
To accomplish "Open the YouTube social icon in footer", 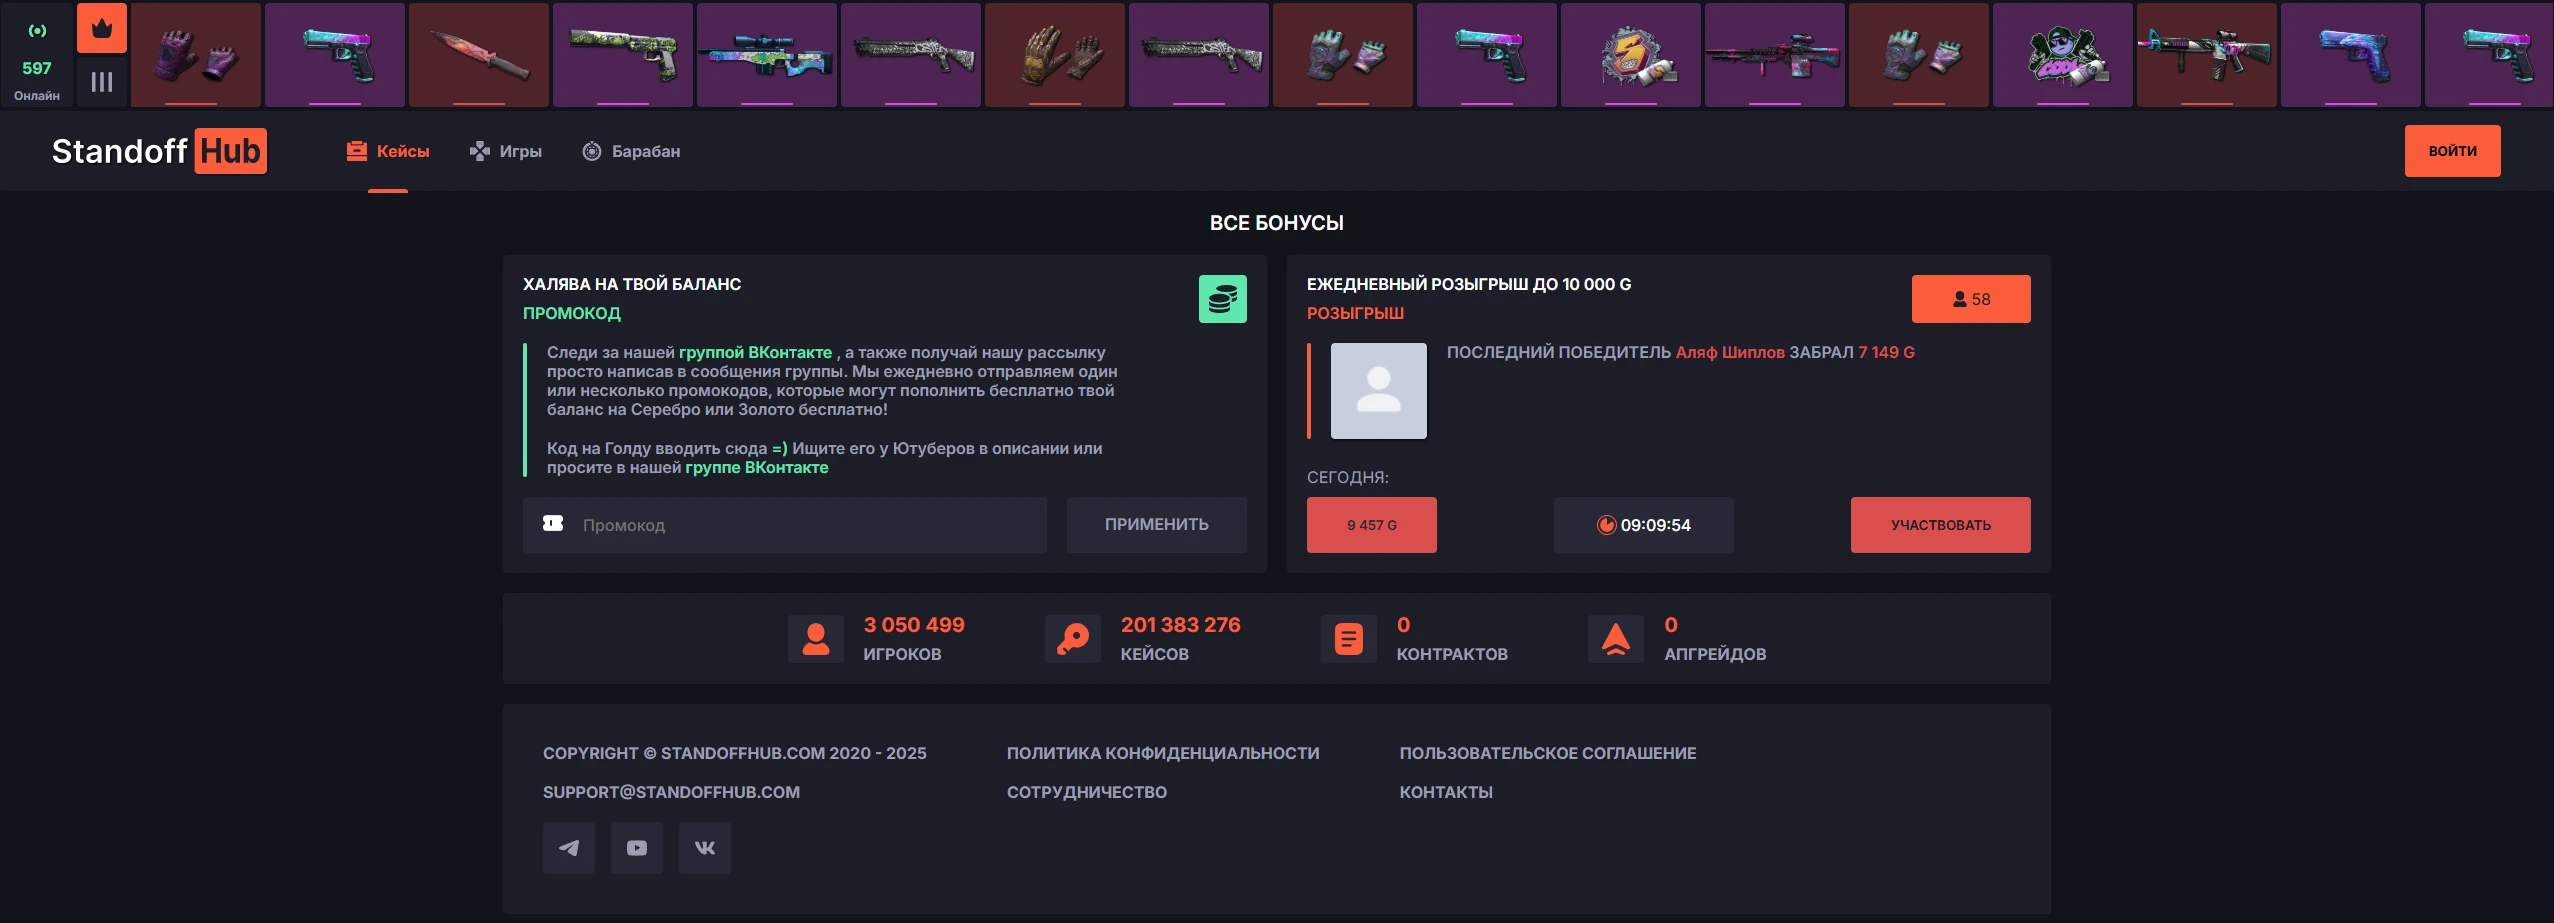I will pos(637,848).
